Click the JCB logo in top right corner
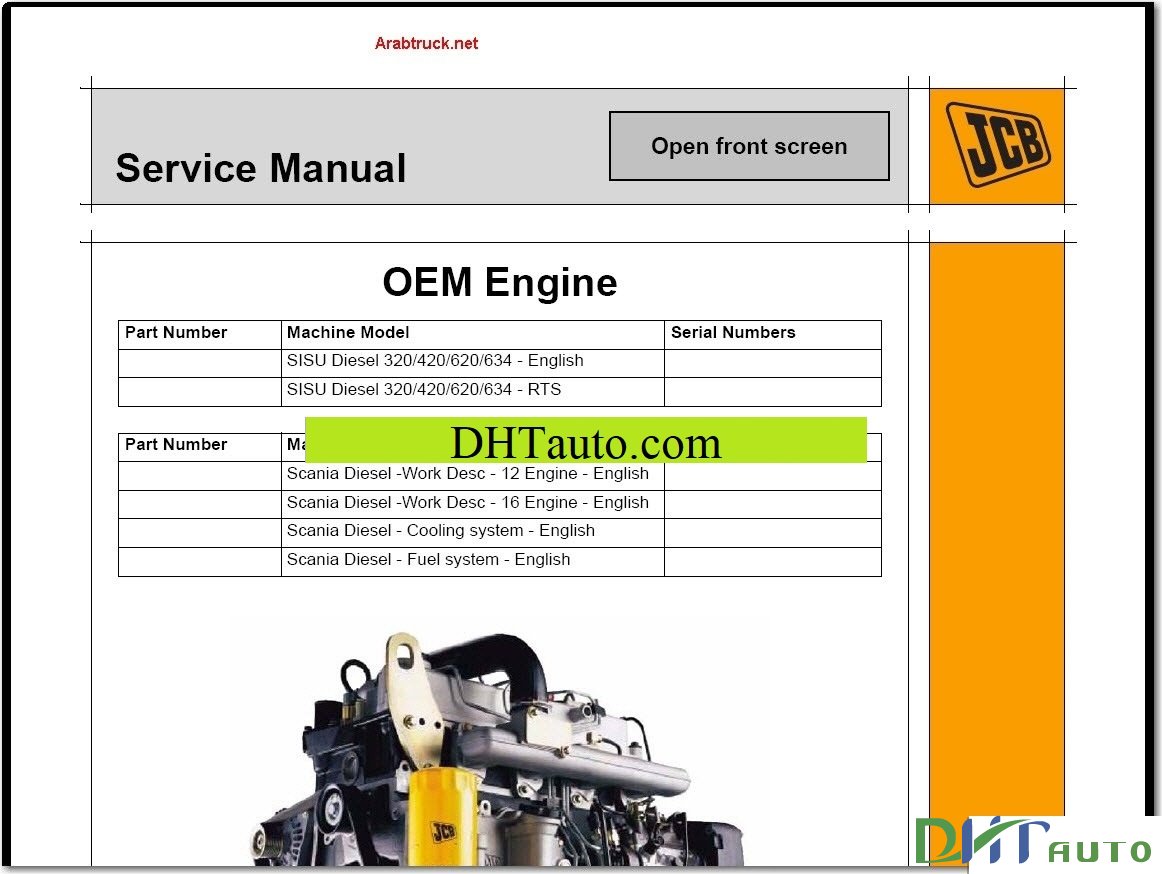 tap(996, 146)
